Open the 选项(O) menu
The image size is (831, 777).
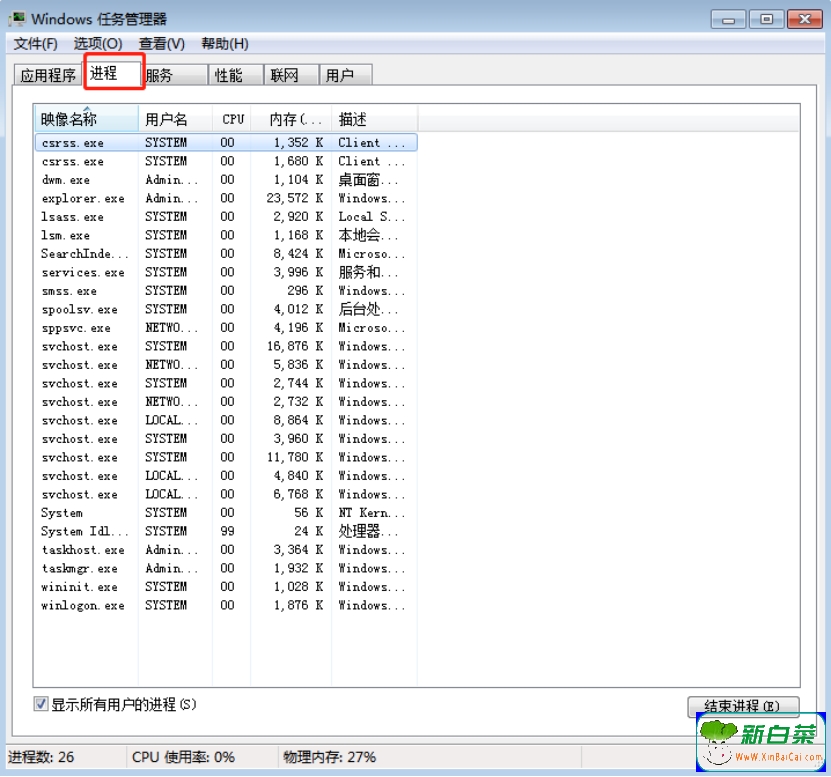(x=98, y=43)
